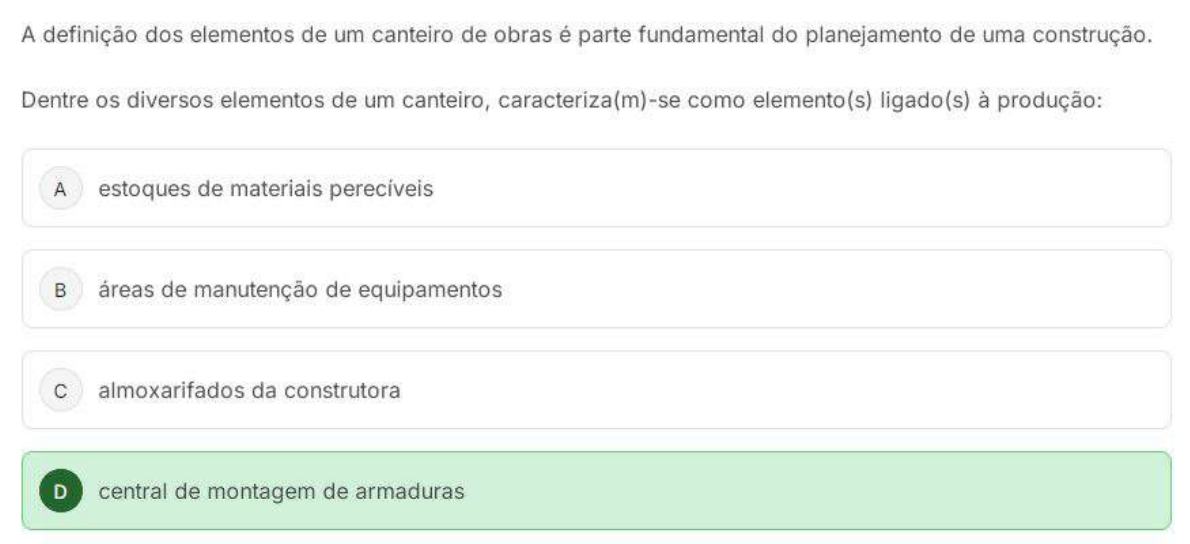Click the highlighted green answer card's empty area

800,492
